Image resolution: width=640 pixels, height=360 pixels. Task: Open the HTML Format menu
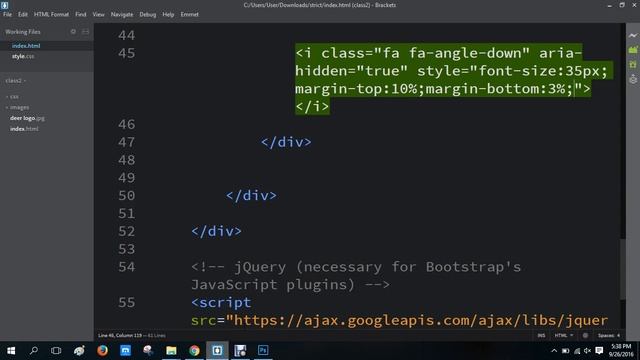51,14
